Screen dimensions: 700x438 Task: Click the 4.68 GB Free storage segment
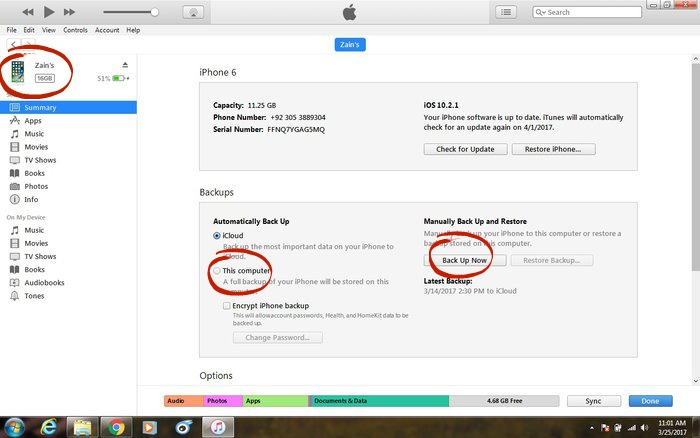pyautogui.click(x=504, y=401)
